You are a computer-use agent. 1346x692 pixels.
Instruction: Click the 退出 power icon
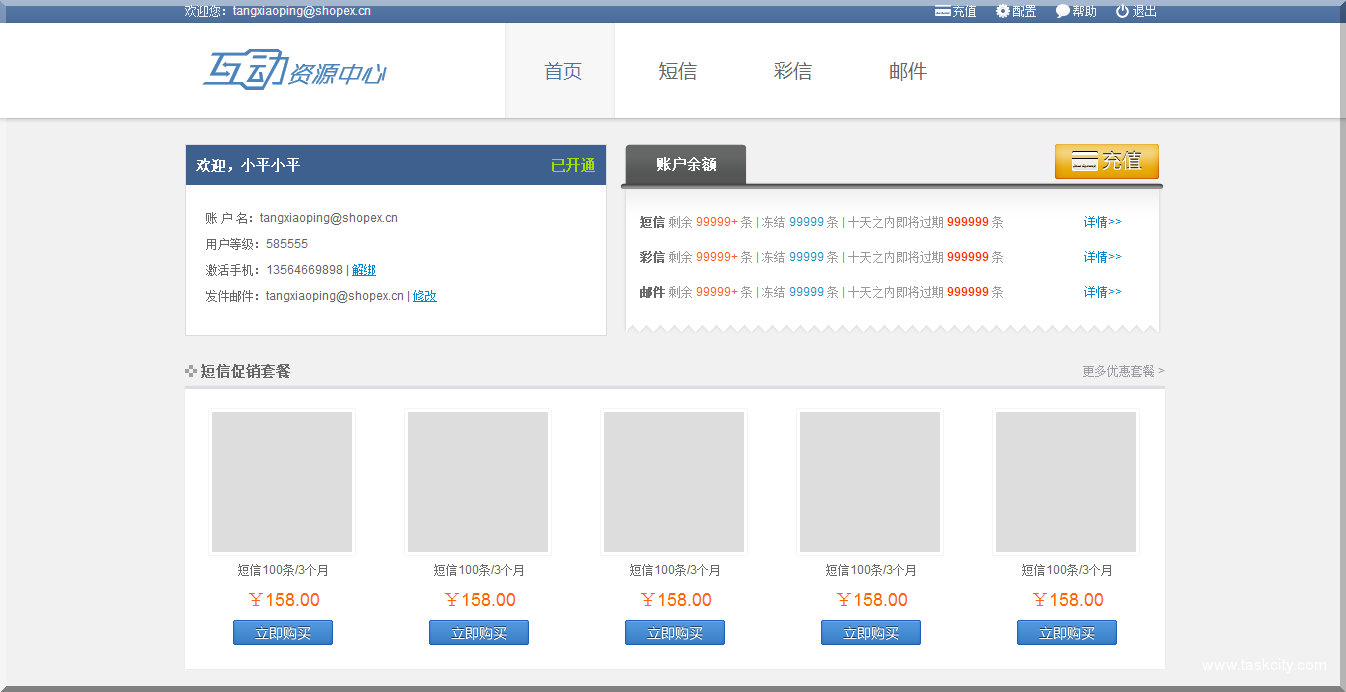1122,11
